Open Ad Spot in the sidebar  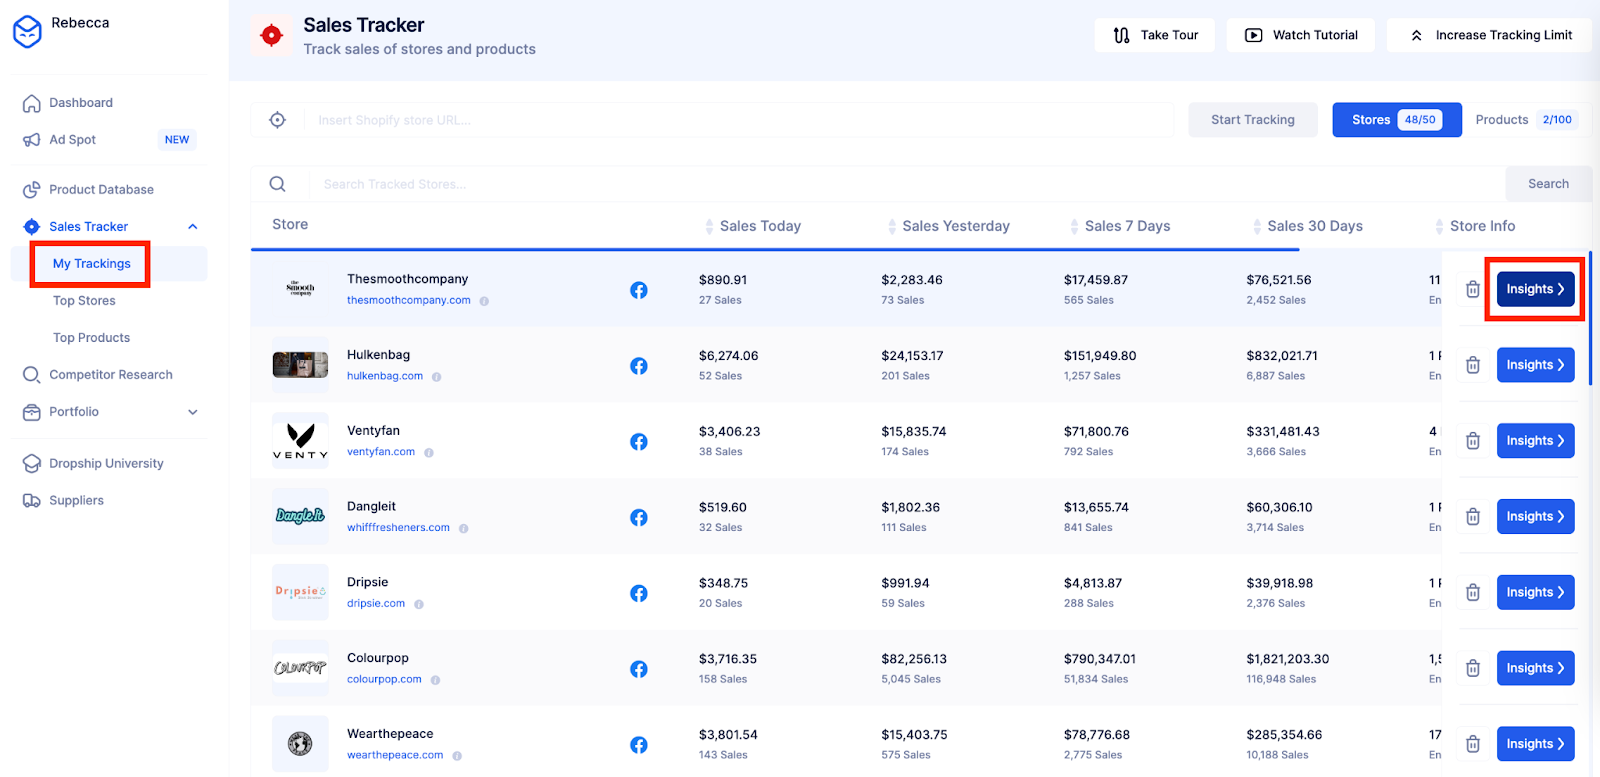click(73, 140)
